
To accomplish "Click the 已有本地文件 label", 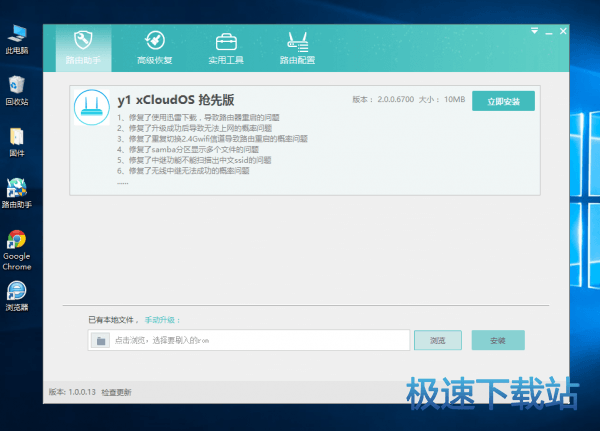I will [x=111, y=320].
